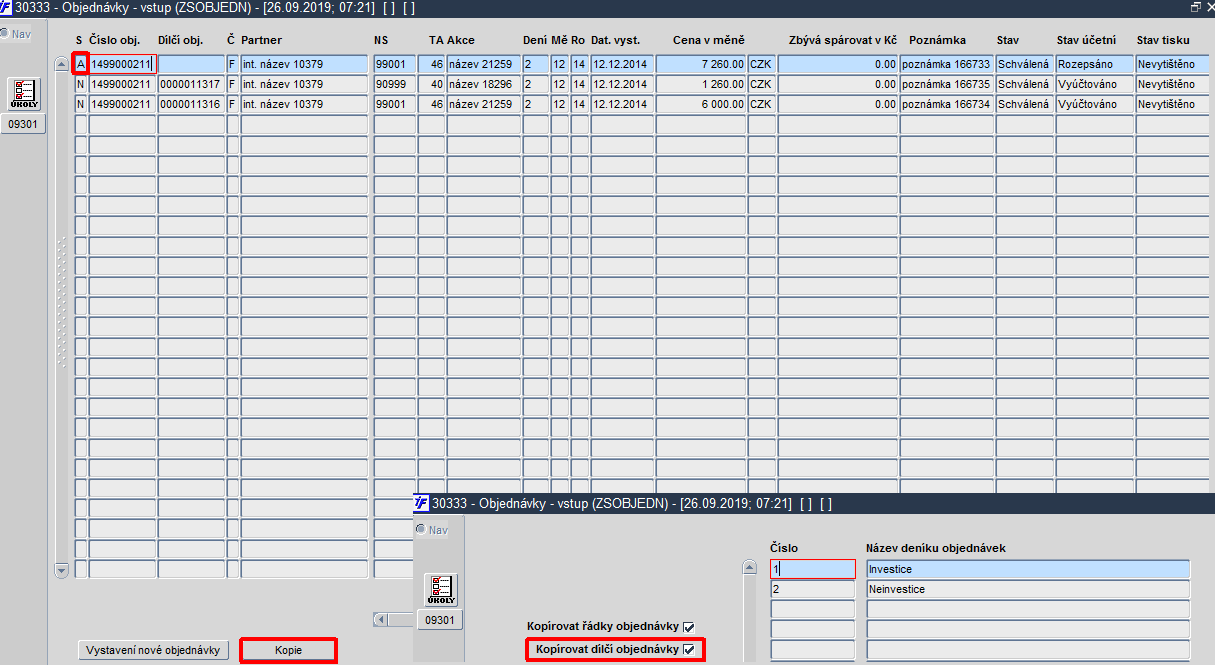Toggle the Kopírovat dílčí objednávky checkbox
Screen dimensions: 1215x665
pyautogui.click(x=688, y=649)
